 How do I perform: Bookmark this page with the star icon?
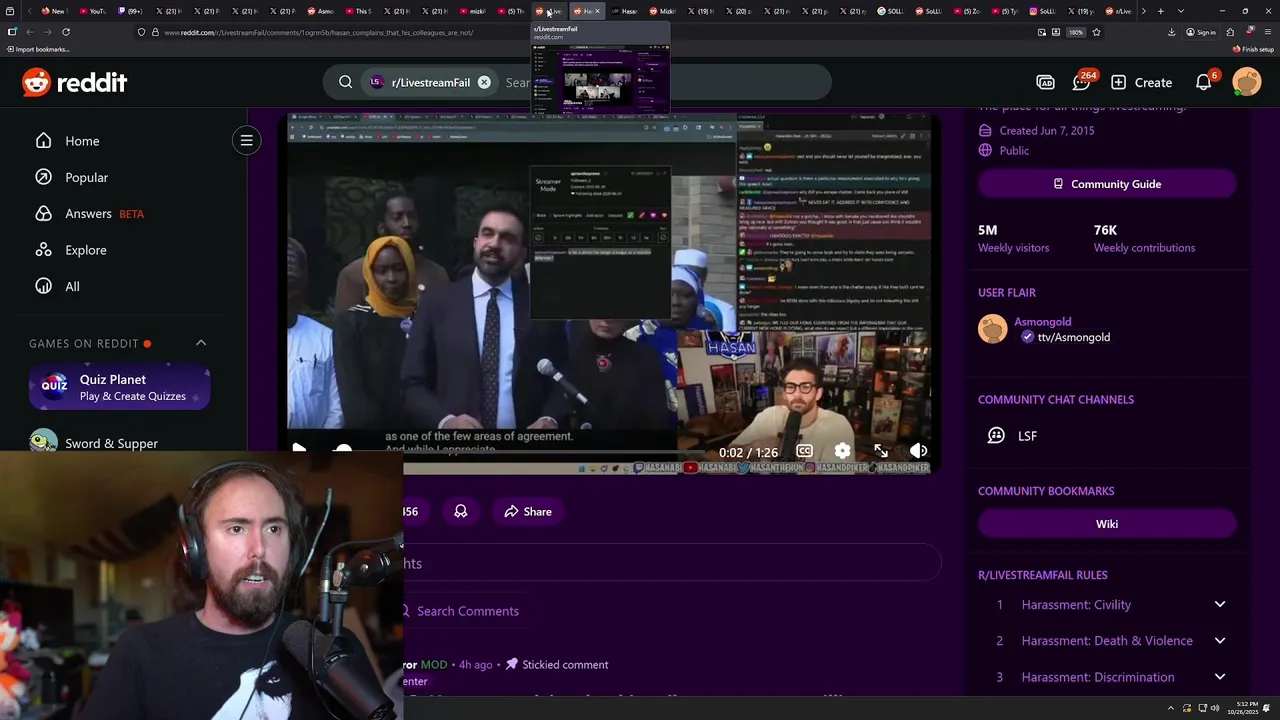click(x=1096, y=32)
